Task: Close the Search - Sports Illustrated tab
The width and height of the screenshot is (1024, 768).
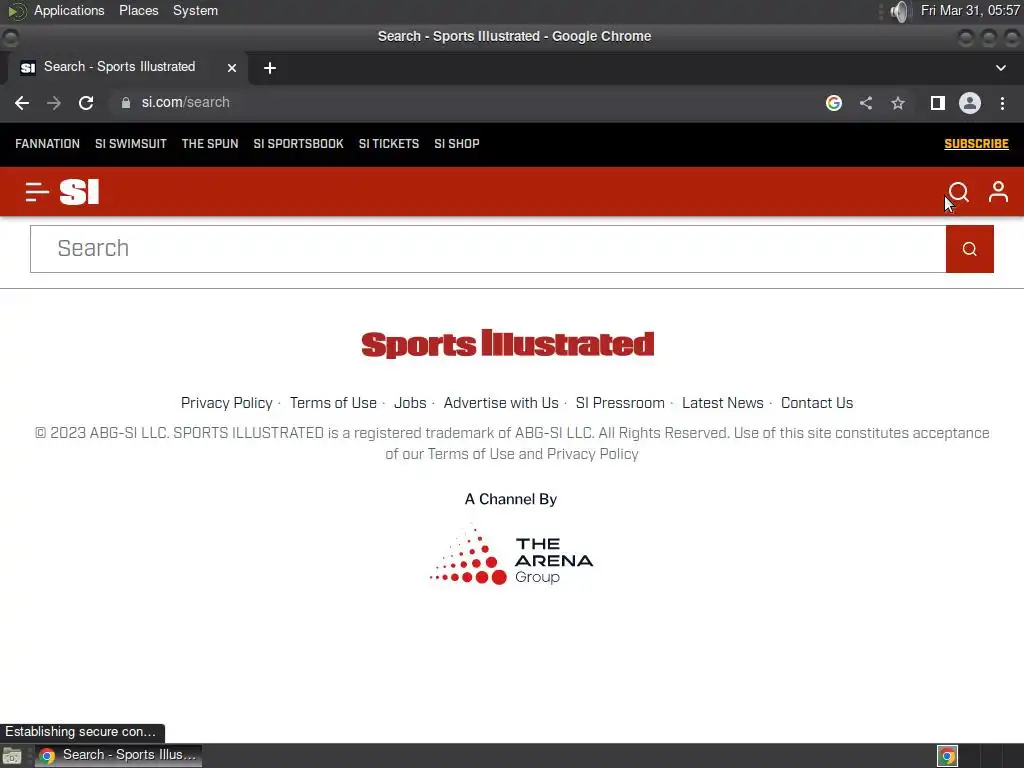Action: (232, 68)
